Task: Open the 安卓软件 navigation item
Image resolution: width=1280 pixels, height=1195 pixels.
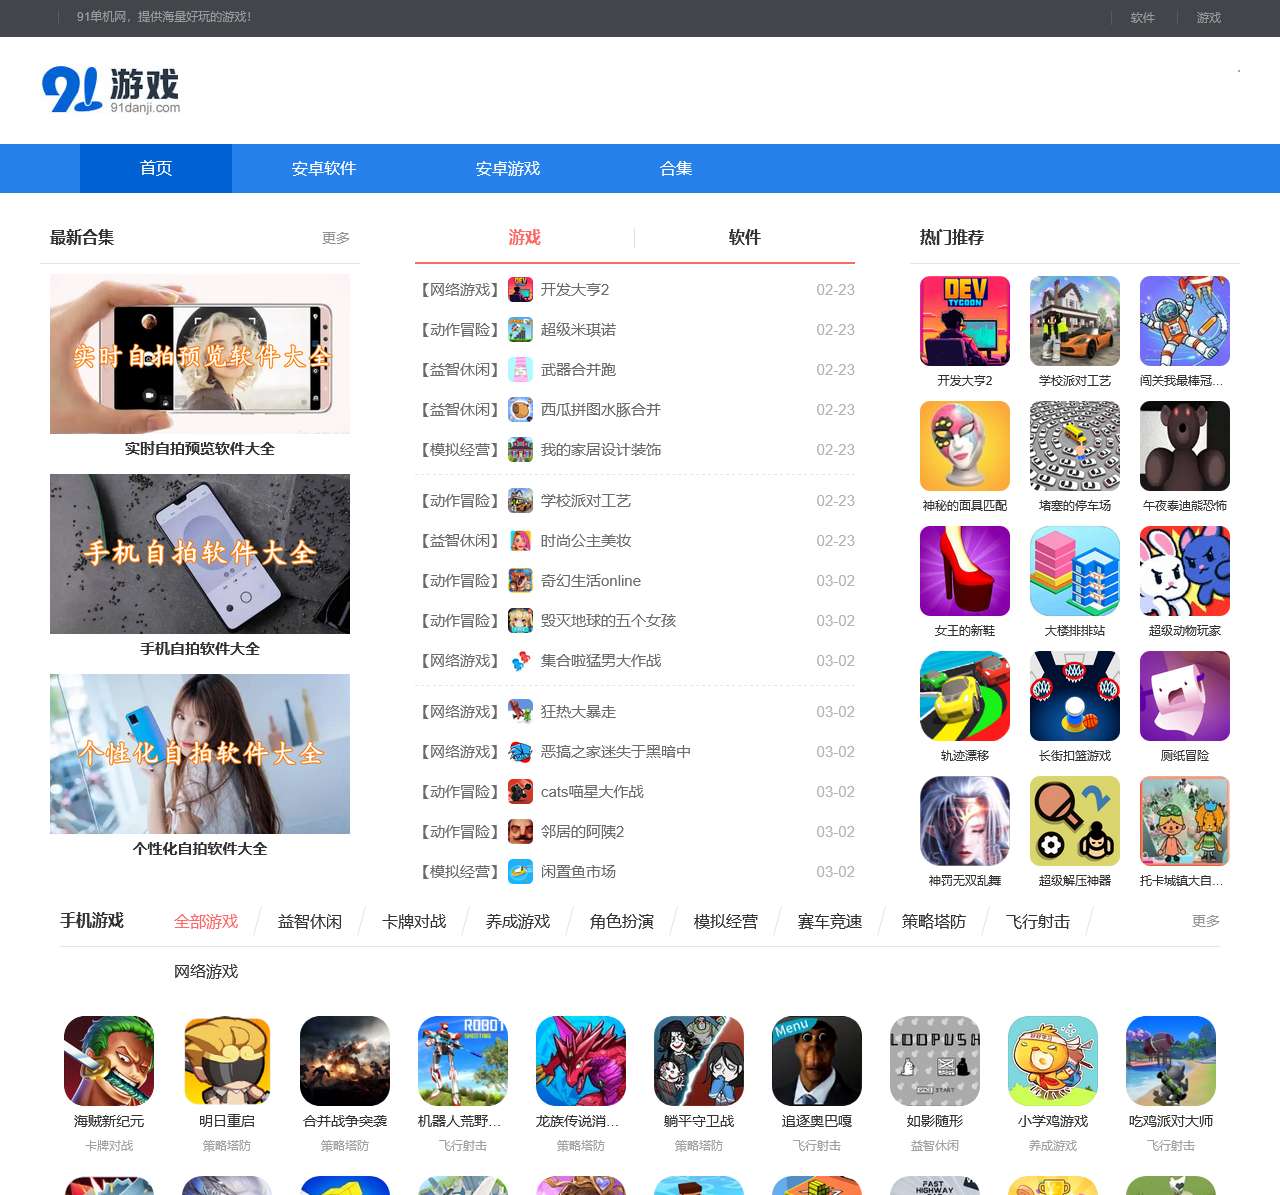Action: point(324,168)
